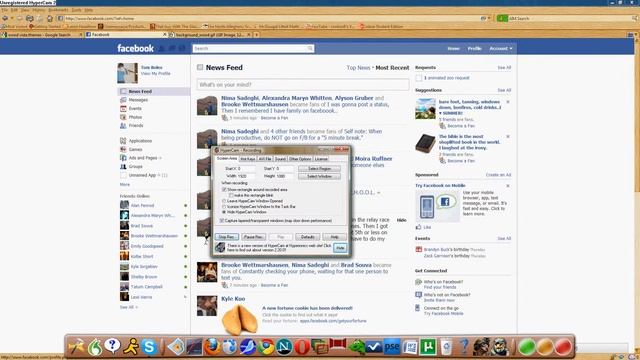This screenshot has height=360, width=640.
Task: Select Hide HyperCam Window radio button
Action: click(224, 212)
